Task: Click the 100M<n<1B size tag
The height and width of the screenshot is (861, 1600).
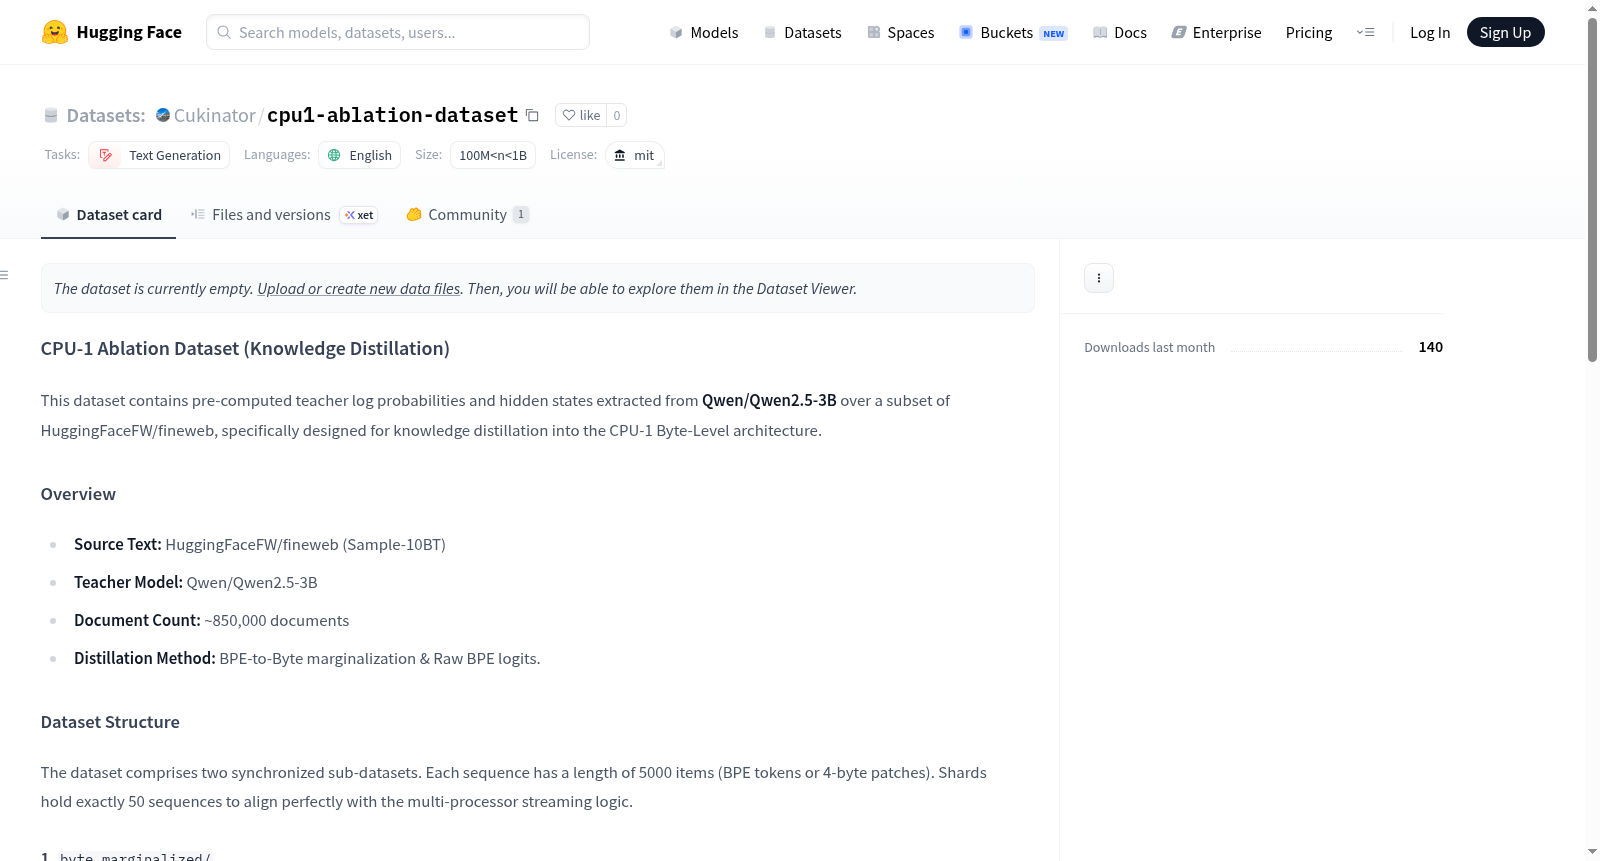Action: coord(493,155)
